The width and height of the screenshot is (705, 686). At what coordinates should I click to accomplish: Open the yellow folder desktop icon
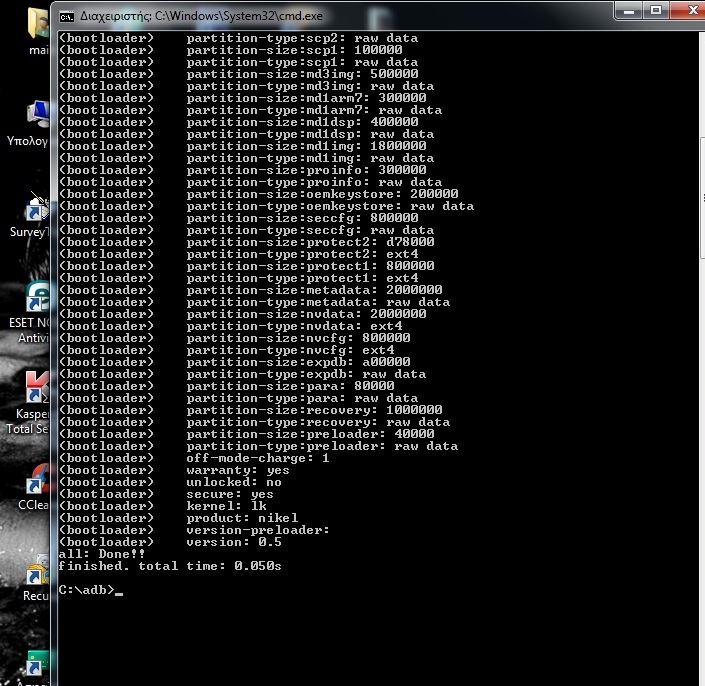[38, 24]
